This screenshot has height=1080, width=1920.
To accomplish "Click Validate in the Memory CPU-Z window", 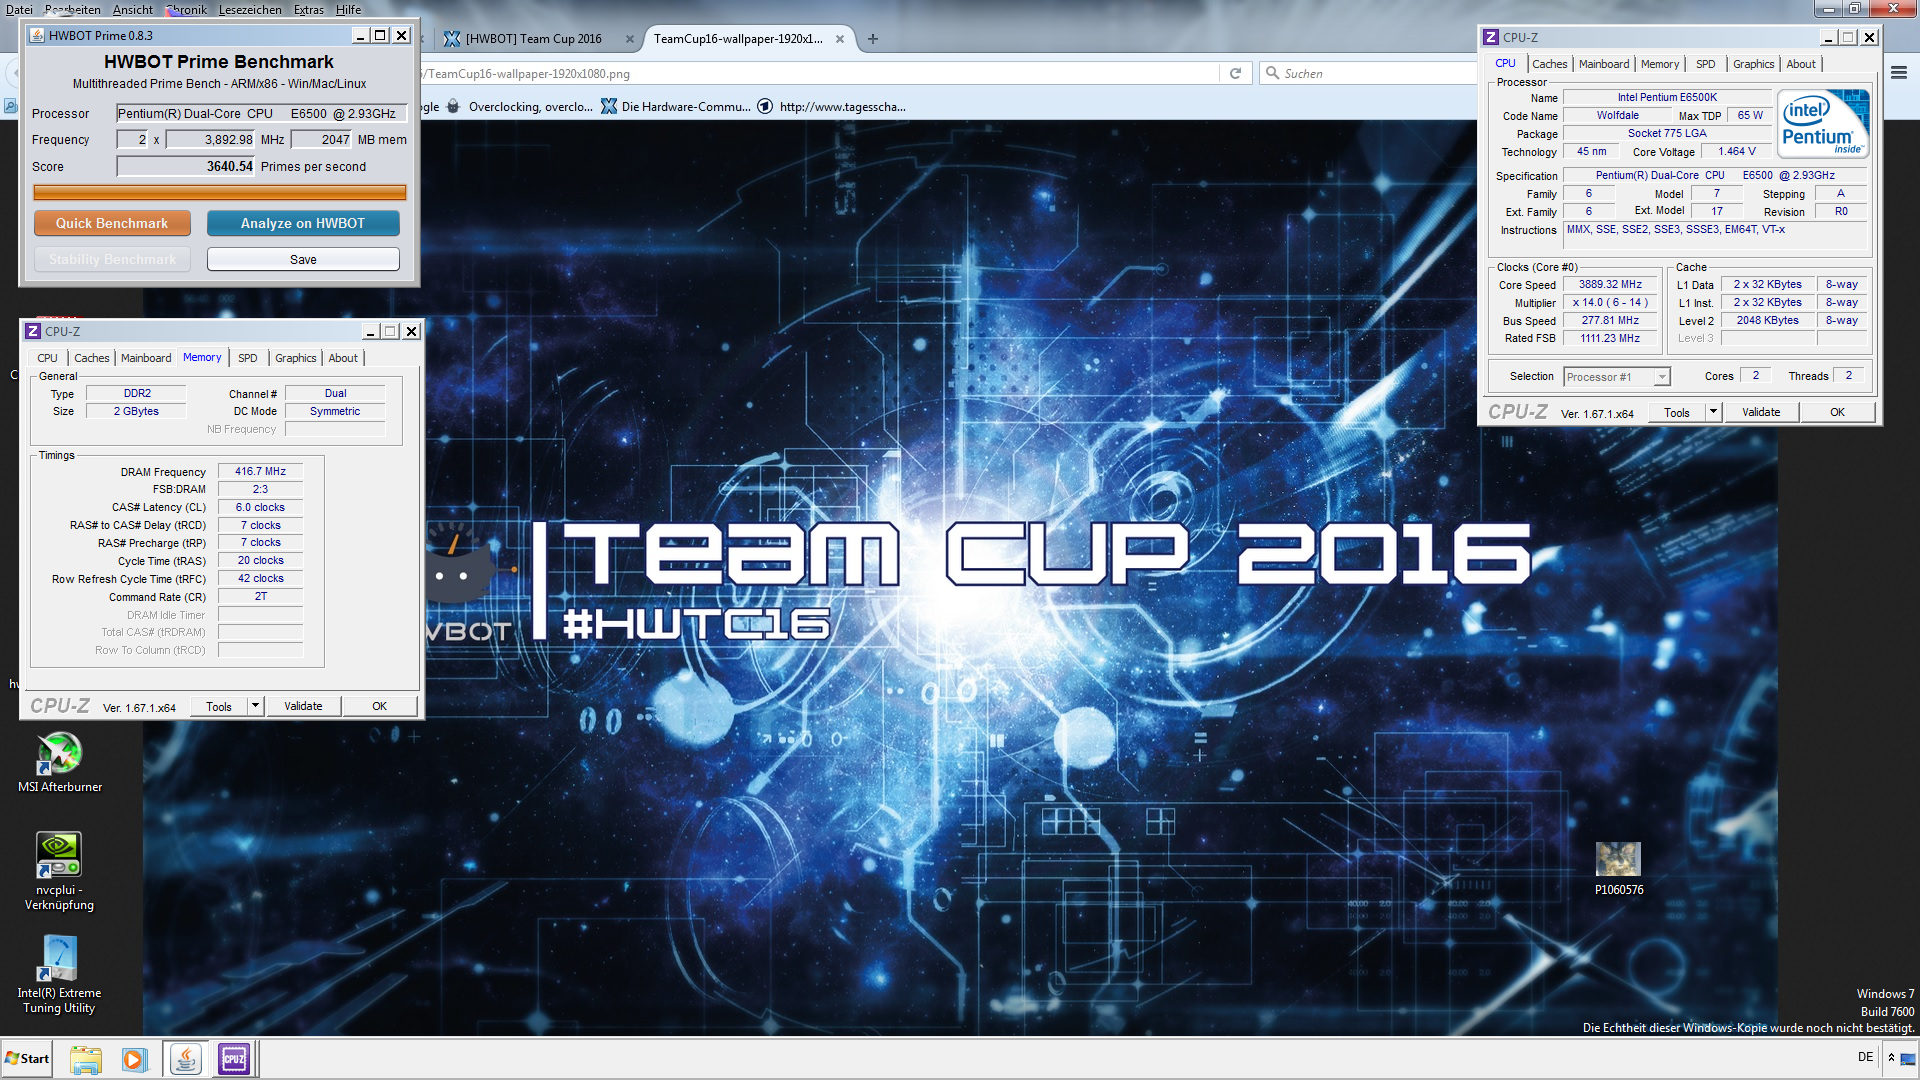I will point(303,706).
